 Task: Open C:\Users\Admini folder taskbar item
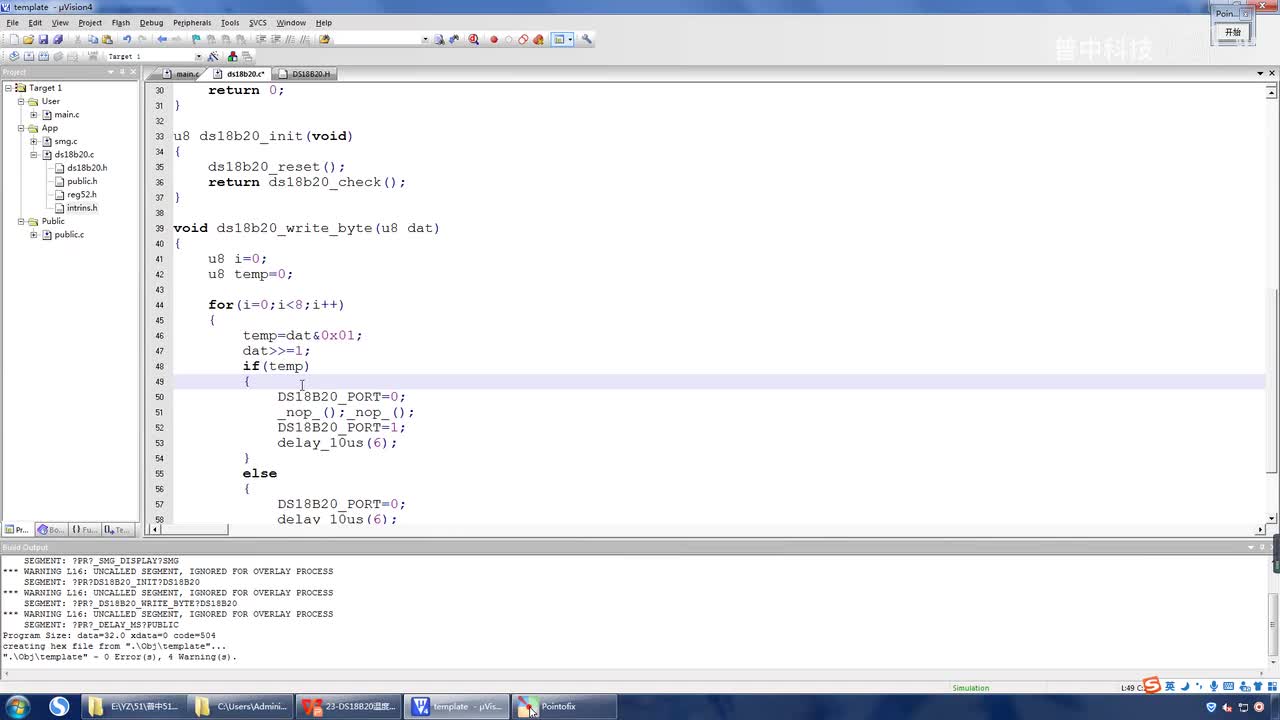click(x=241, y=706)
